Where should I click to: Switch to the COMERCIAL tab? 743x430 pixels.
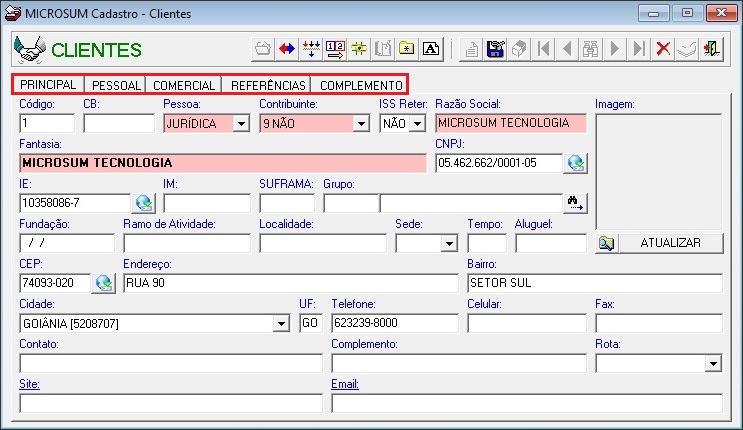point(184,85)
